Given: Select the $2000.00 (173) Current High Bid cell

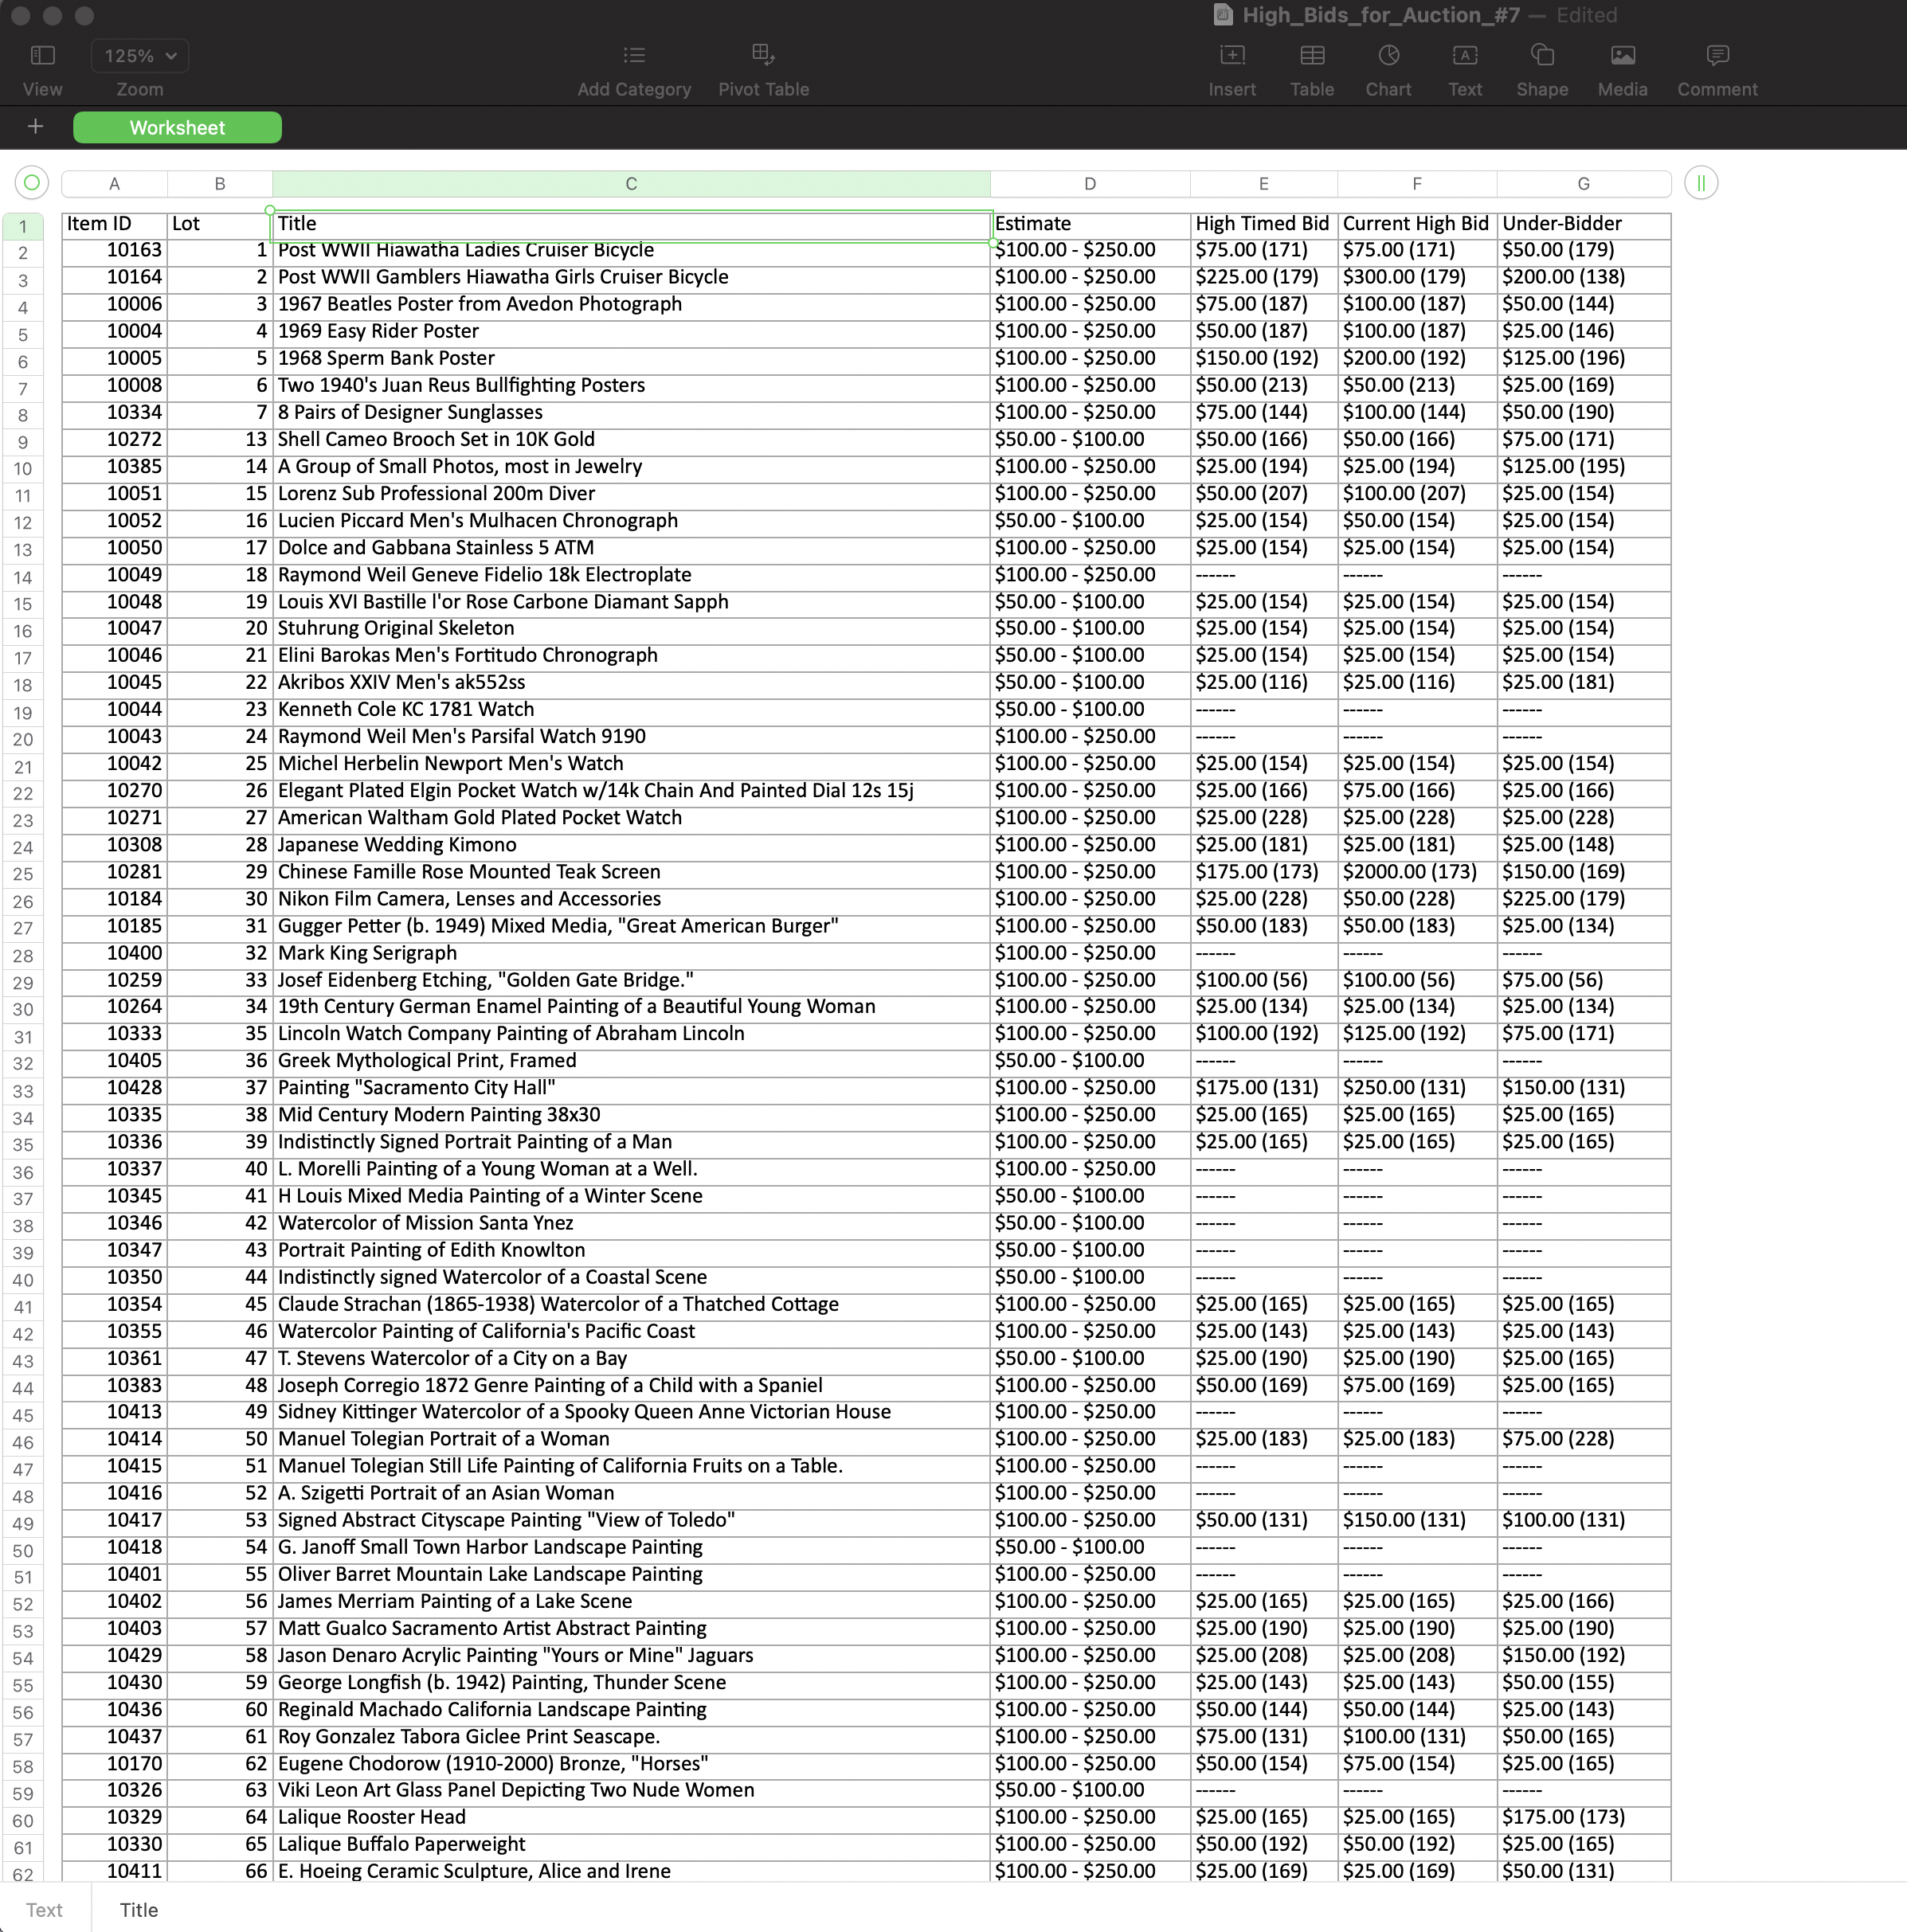Looking at the screenshot, I should 1416,872.
